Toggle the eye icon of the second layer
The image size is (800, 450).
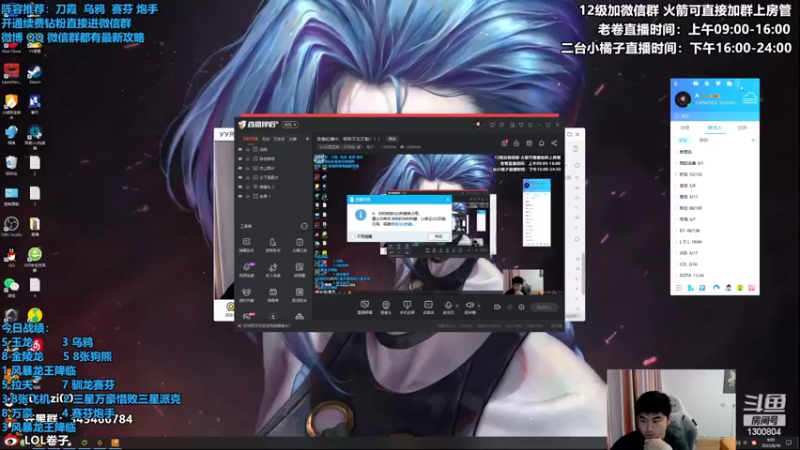click(240, 159)
